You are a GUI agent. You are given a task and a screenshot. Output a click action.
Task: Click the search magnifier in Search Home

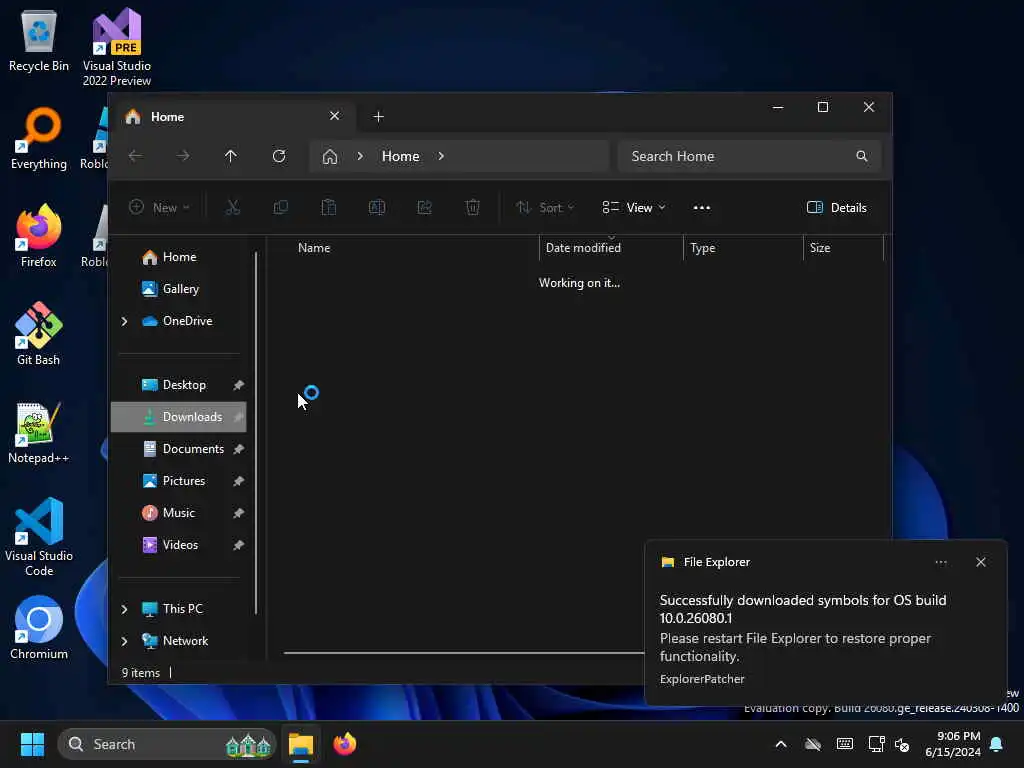click(x=862, y=156)
